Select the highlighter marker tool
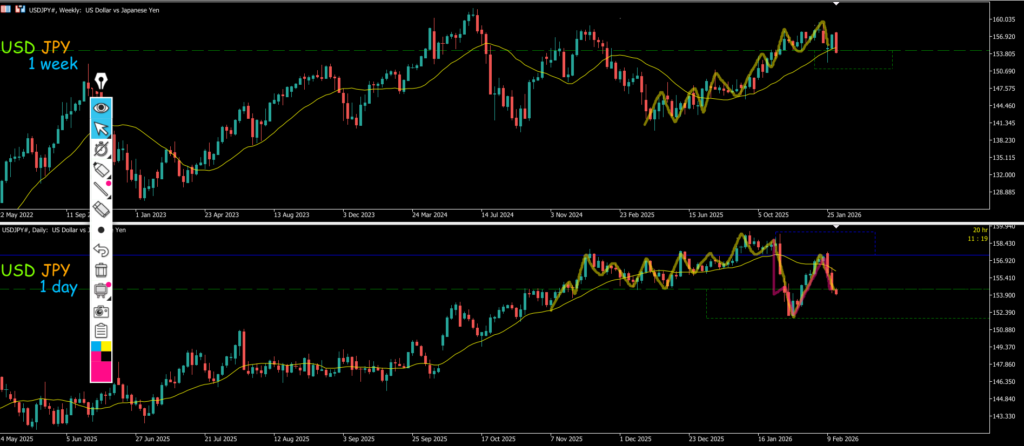Screen dimensions: 1024x446 (101, 169)
